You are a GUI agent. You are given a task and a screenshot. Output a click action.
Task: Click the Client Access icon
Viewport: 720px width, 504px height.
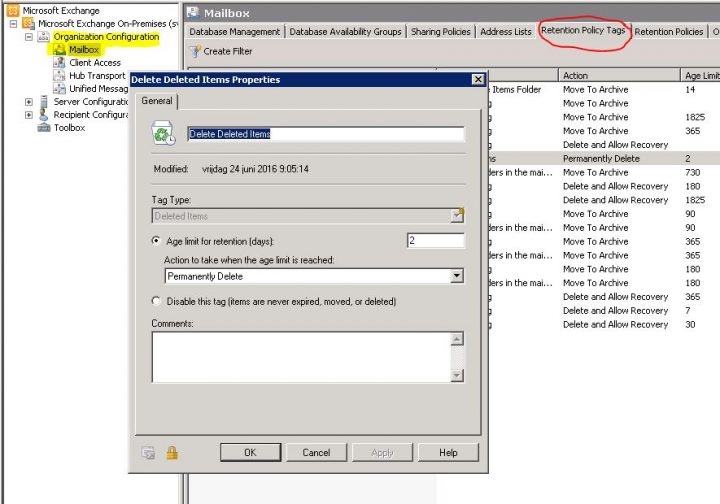point(59,62)
